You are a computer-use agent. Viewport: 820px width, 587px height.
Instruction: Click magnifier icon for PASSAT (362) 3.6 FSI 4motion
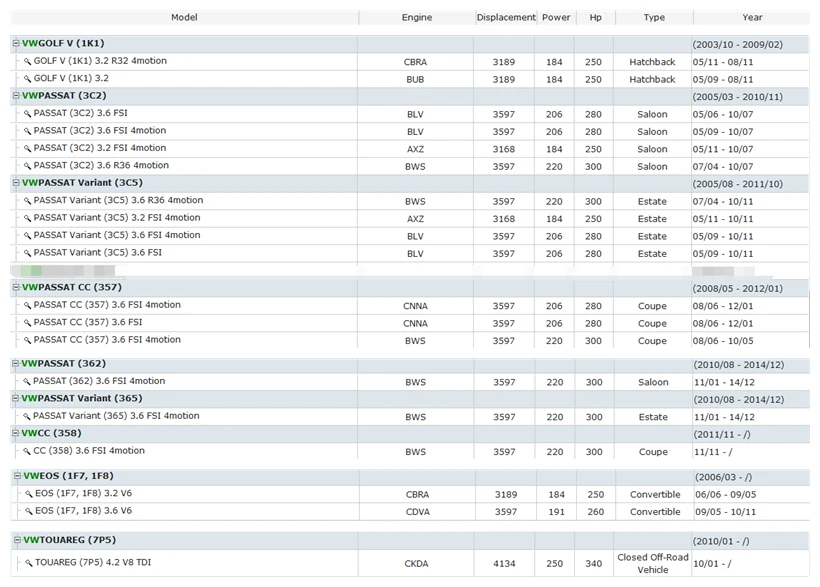(x=27, y=382)
